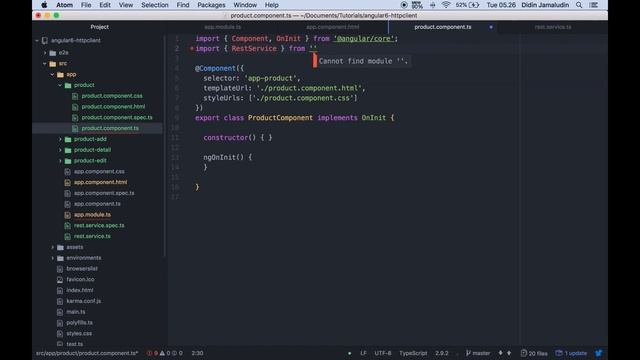Expand the product-edit folder

tap(60, 161)
